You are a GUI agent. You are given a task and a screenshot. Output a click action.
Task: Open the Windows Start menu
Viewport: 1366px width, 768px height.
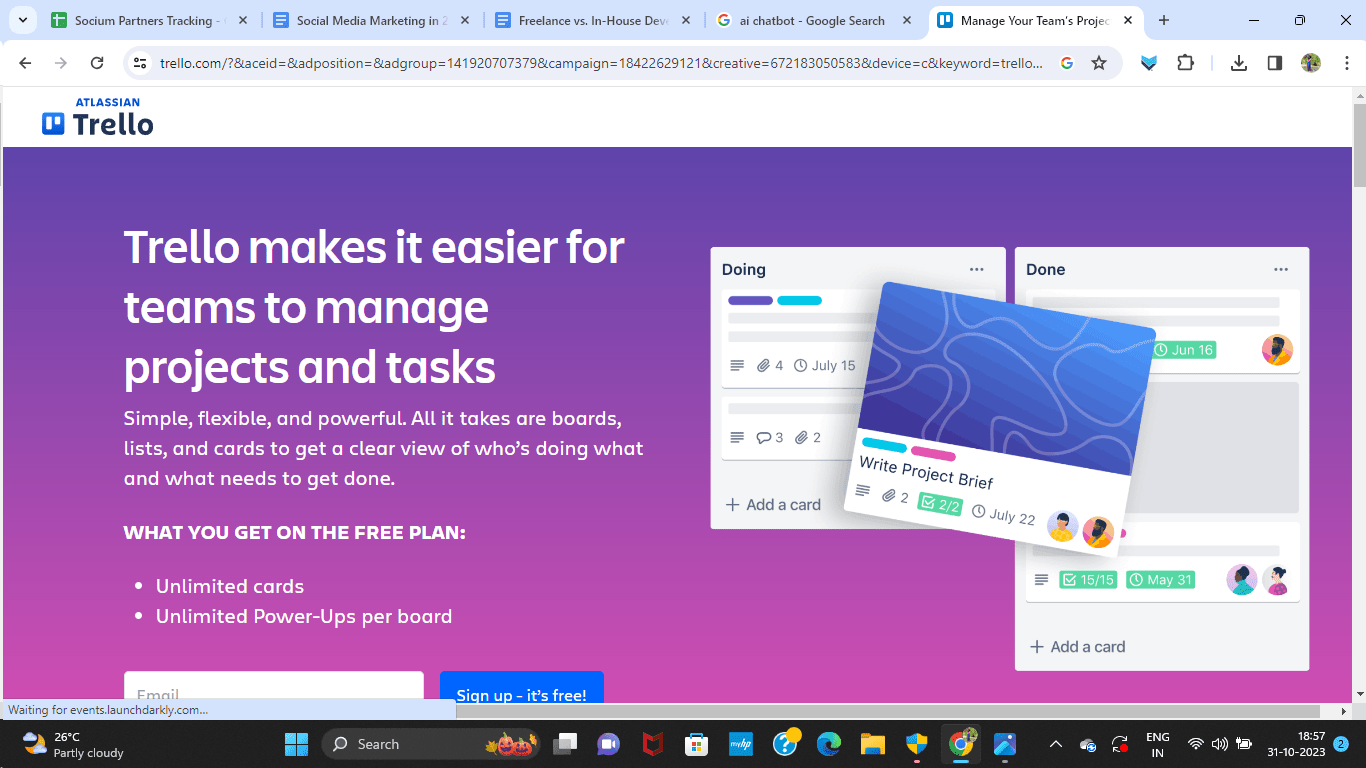[297, 744]
